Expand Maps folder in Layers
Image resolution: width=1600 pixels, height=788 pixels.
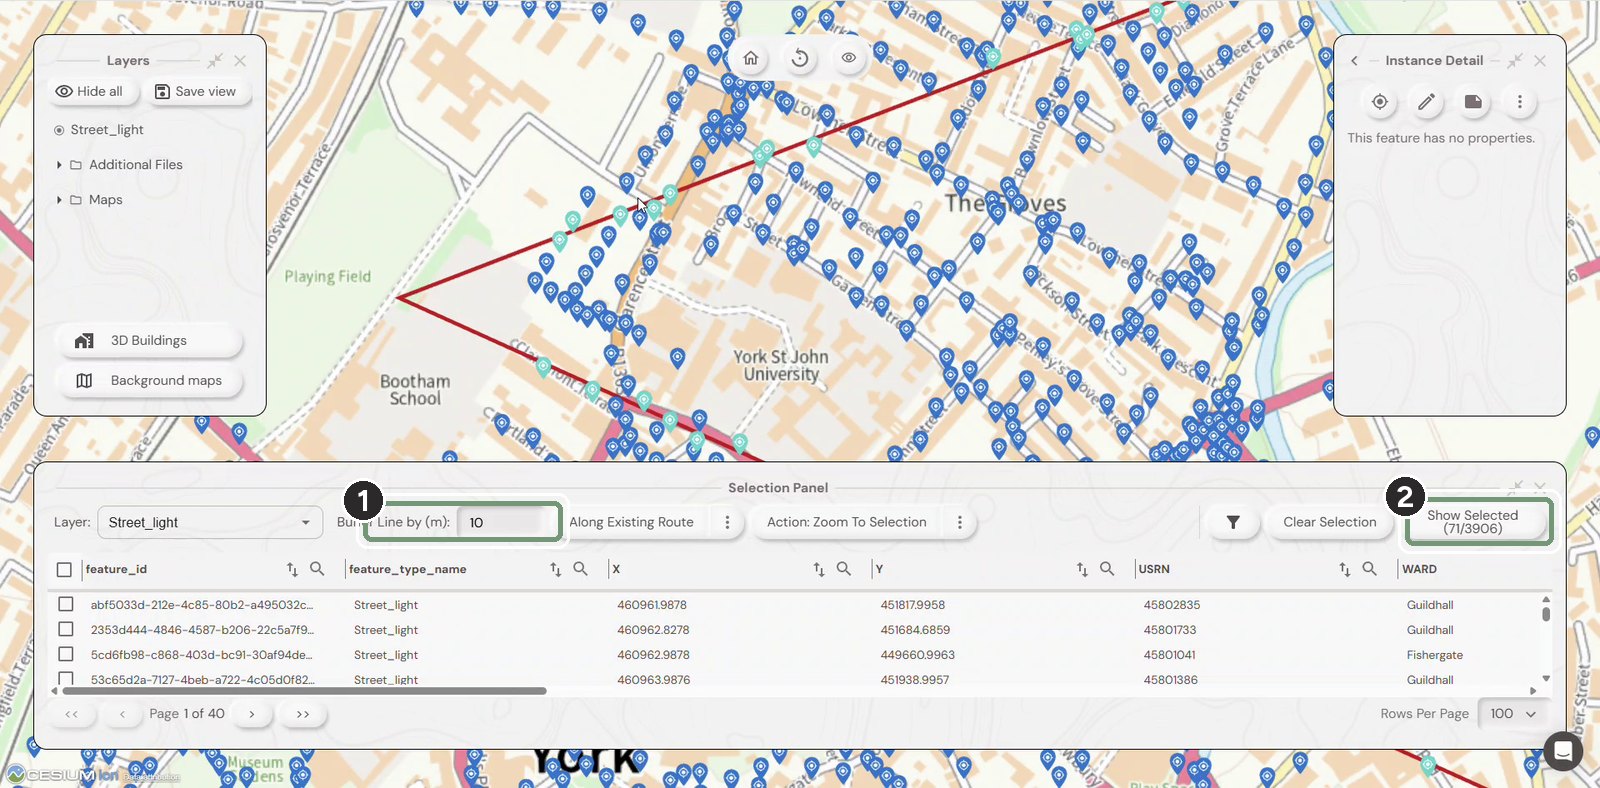[59, 200]
